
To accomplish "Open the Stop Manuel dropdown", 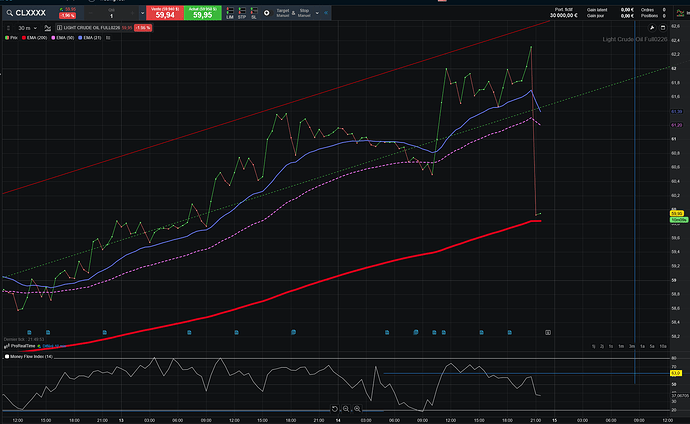I will click(304, 13).
